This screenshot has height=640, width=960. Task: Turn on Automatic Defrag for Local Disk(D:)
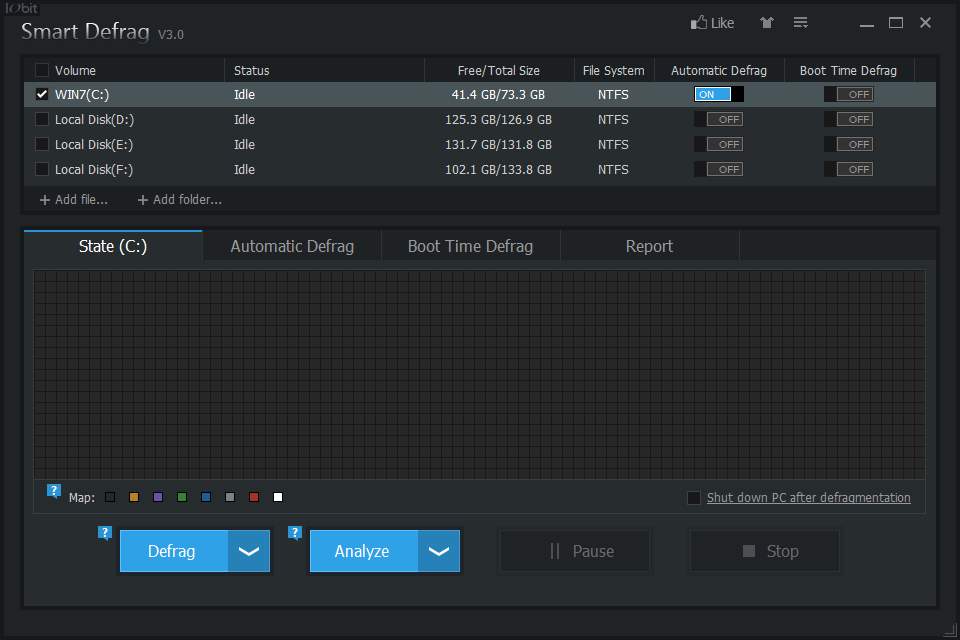pos(719,119)
